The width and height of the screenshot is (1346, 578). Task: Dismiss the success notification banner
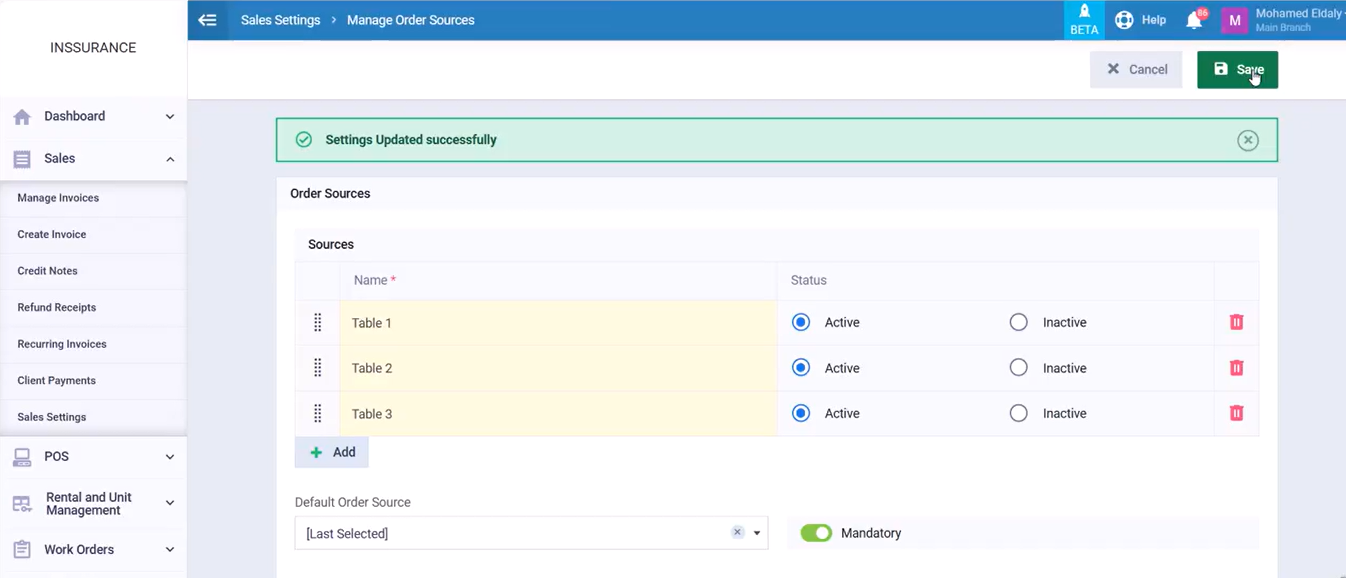click(x=1247, y=140)
